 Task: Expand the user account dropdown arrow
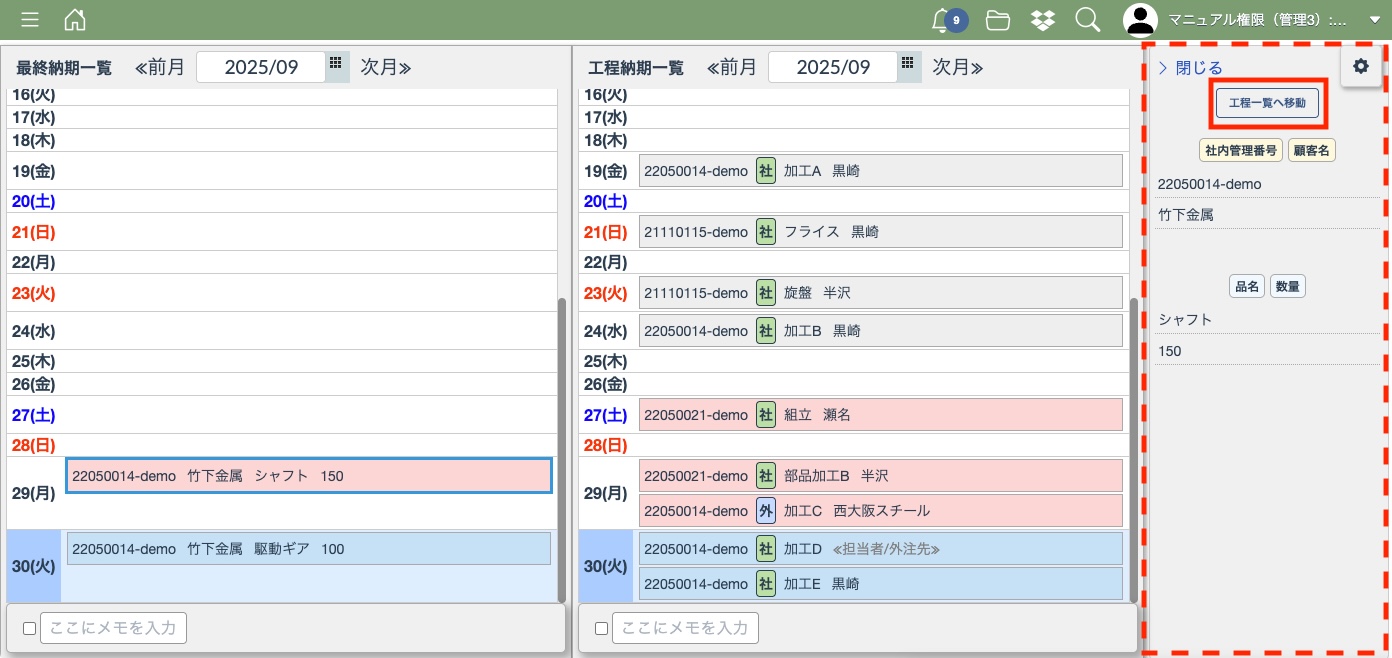1374,20
